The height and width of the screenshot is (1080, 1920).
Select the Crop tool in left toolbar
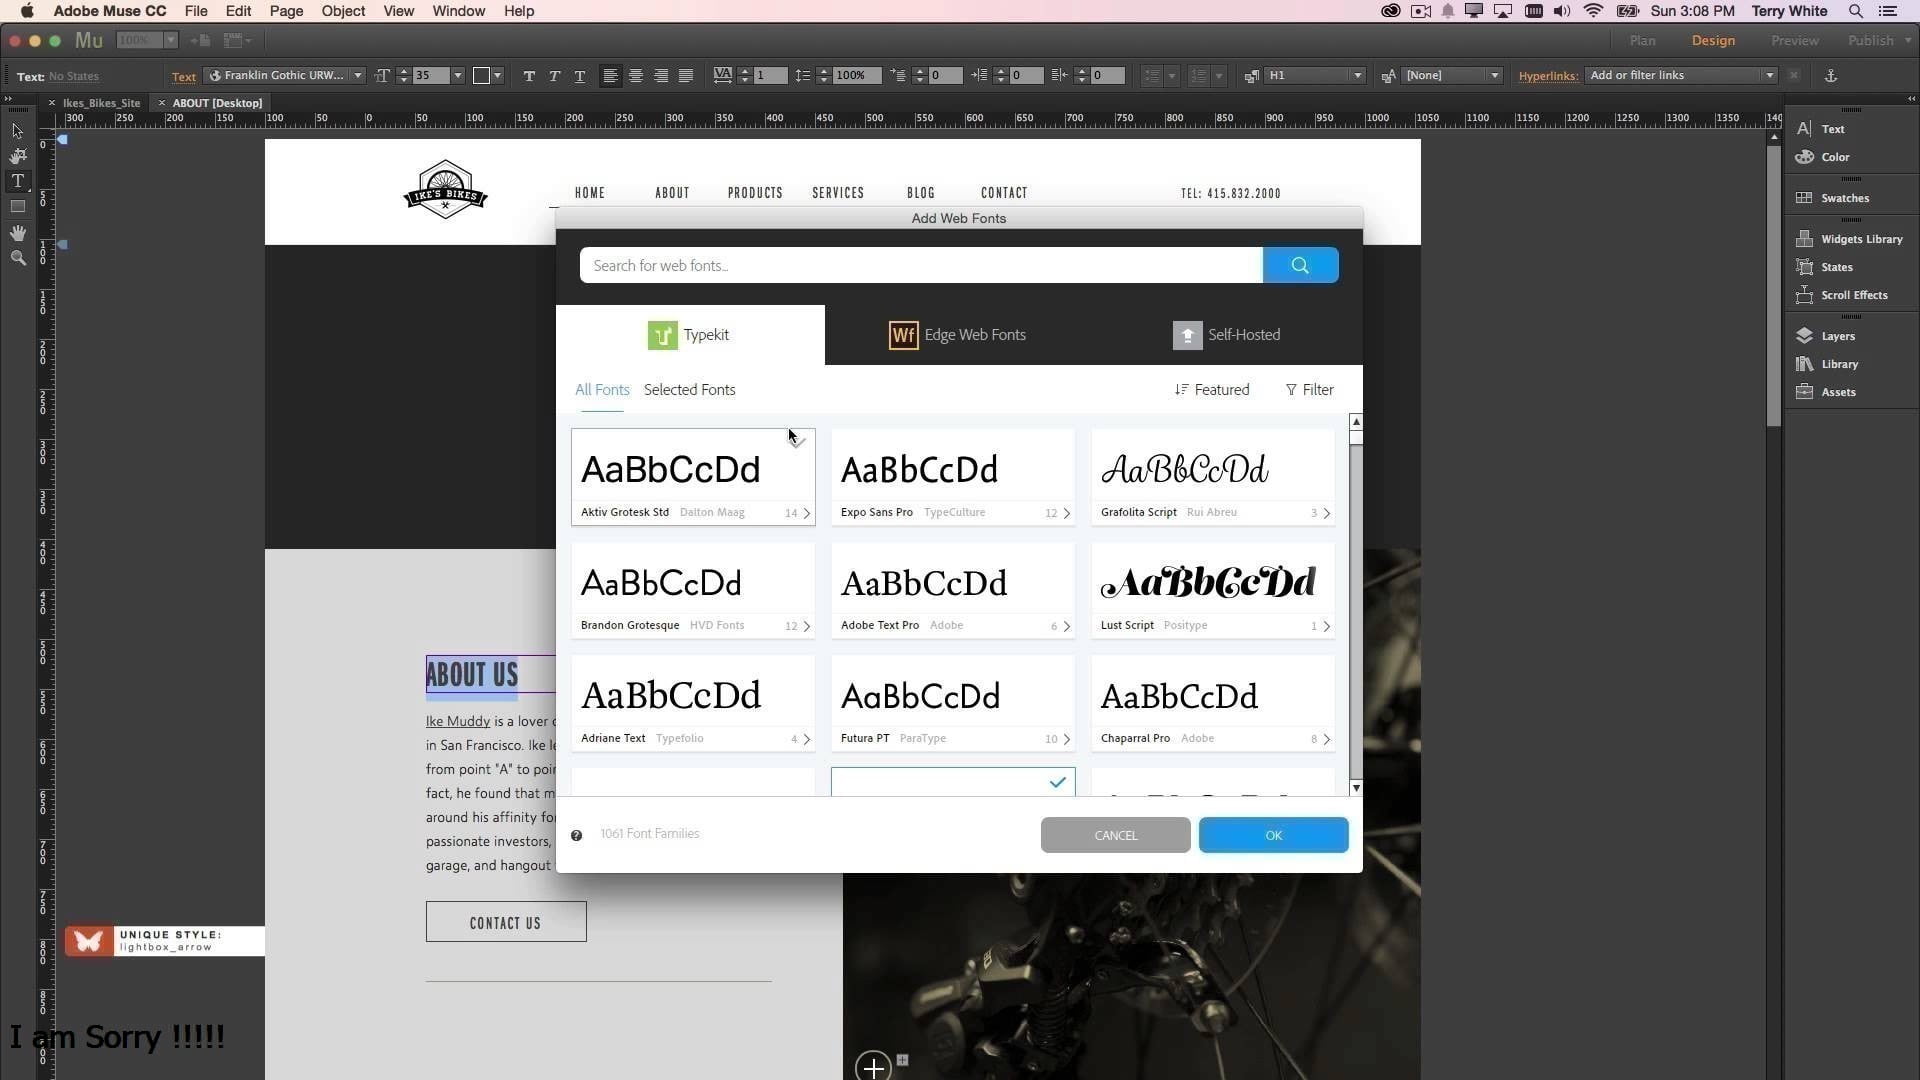tap(17, 156)
